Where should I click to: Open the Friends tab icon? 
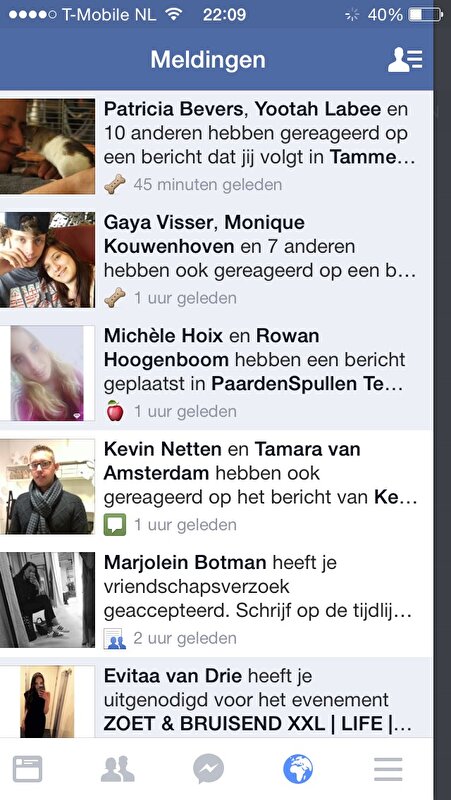point(118,769)
